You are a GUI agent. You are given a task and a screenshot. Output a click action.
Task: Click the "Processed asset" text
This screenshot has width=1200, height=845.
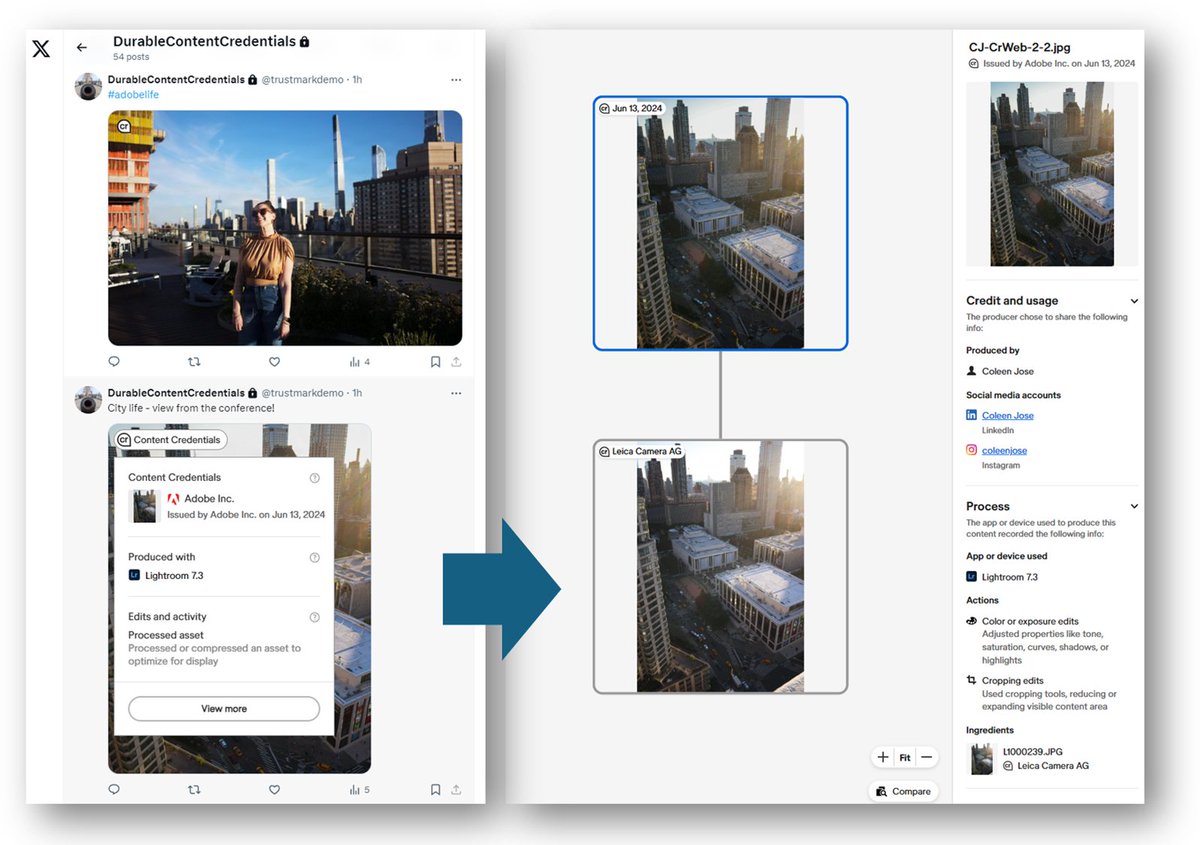point(166,635)
